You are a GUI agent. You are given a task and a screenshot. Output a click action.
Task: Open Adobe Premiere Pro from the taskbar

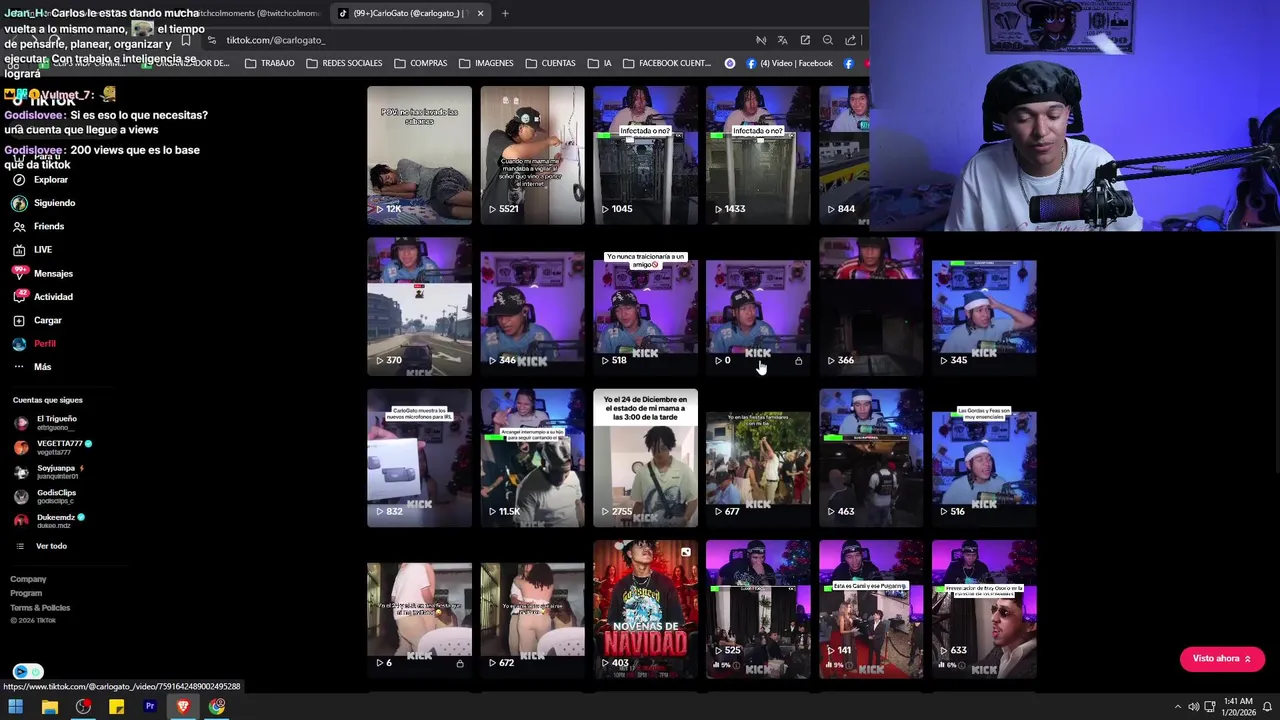[150, 707]
